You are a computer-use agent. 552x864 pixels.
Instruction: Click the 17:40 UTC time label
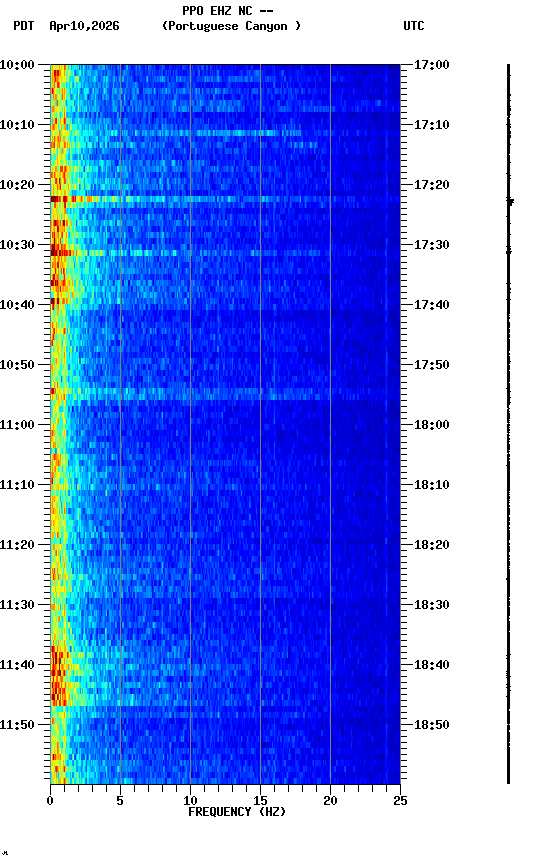click(x=432, y=305)
